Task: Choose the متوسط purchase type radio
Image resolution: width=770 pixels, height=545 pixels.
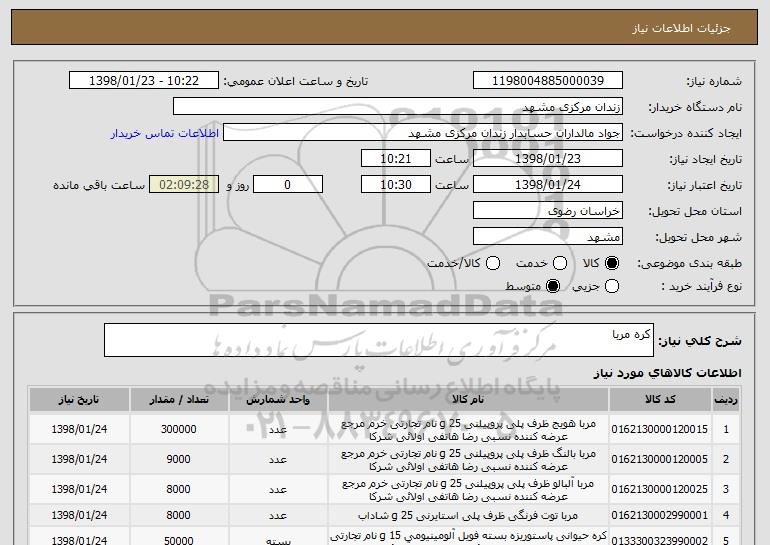Action: (553, 286)
